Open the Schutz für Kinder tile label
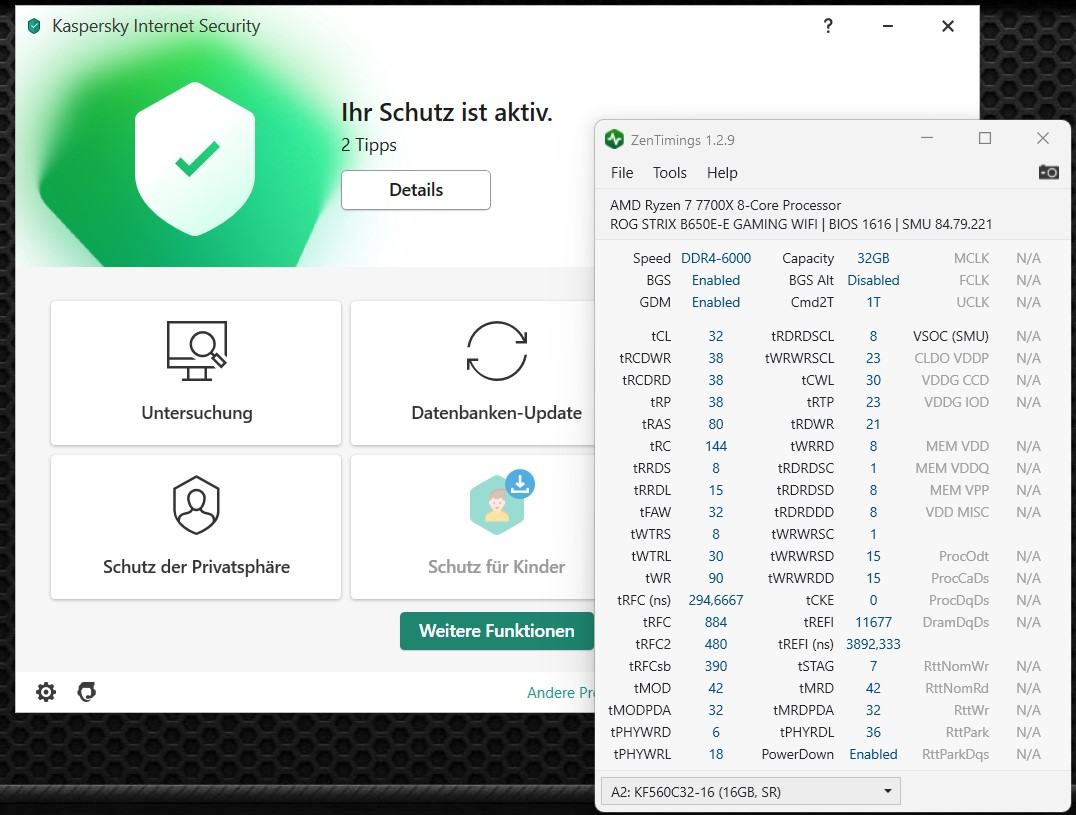1076x815 pixels. pos(497,567)
